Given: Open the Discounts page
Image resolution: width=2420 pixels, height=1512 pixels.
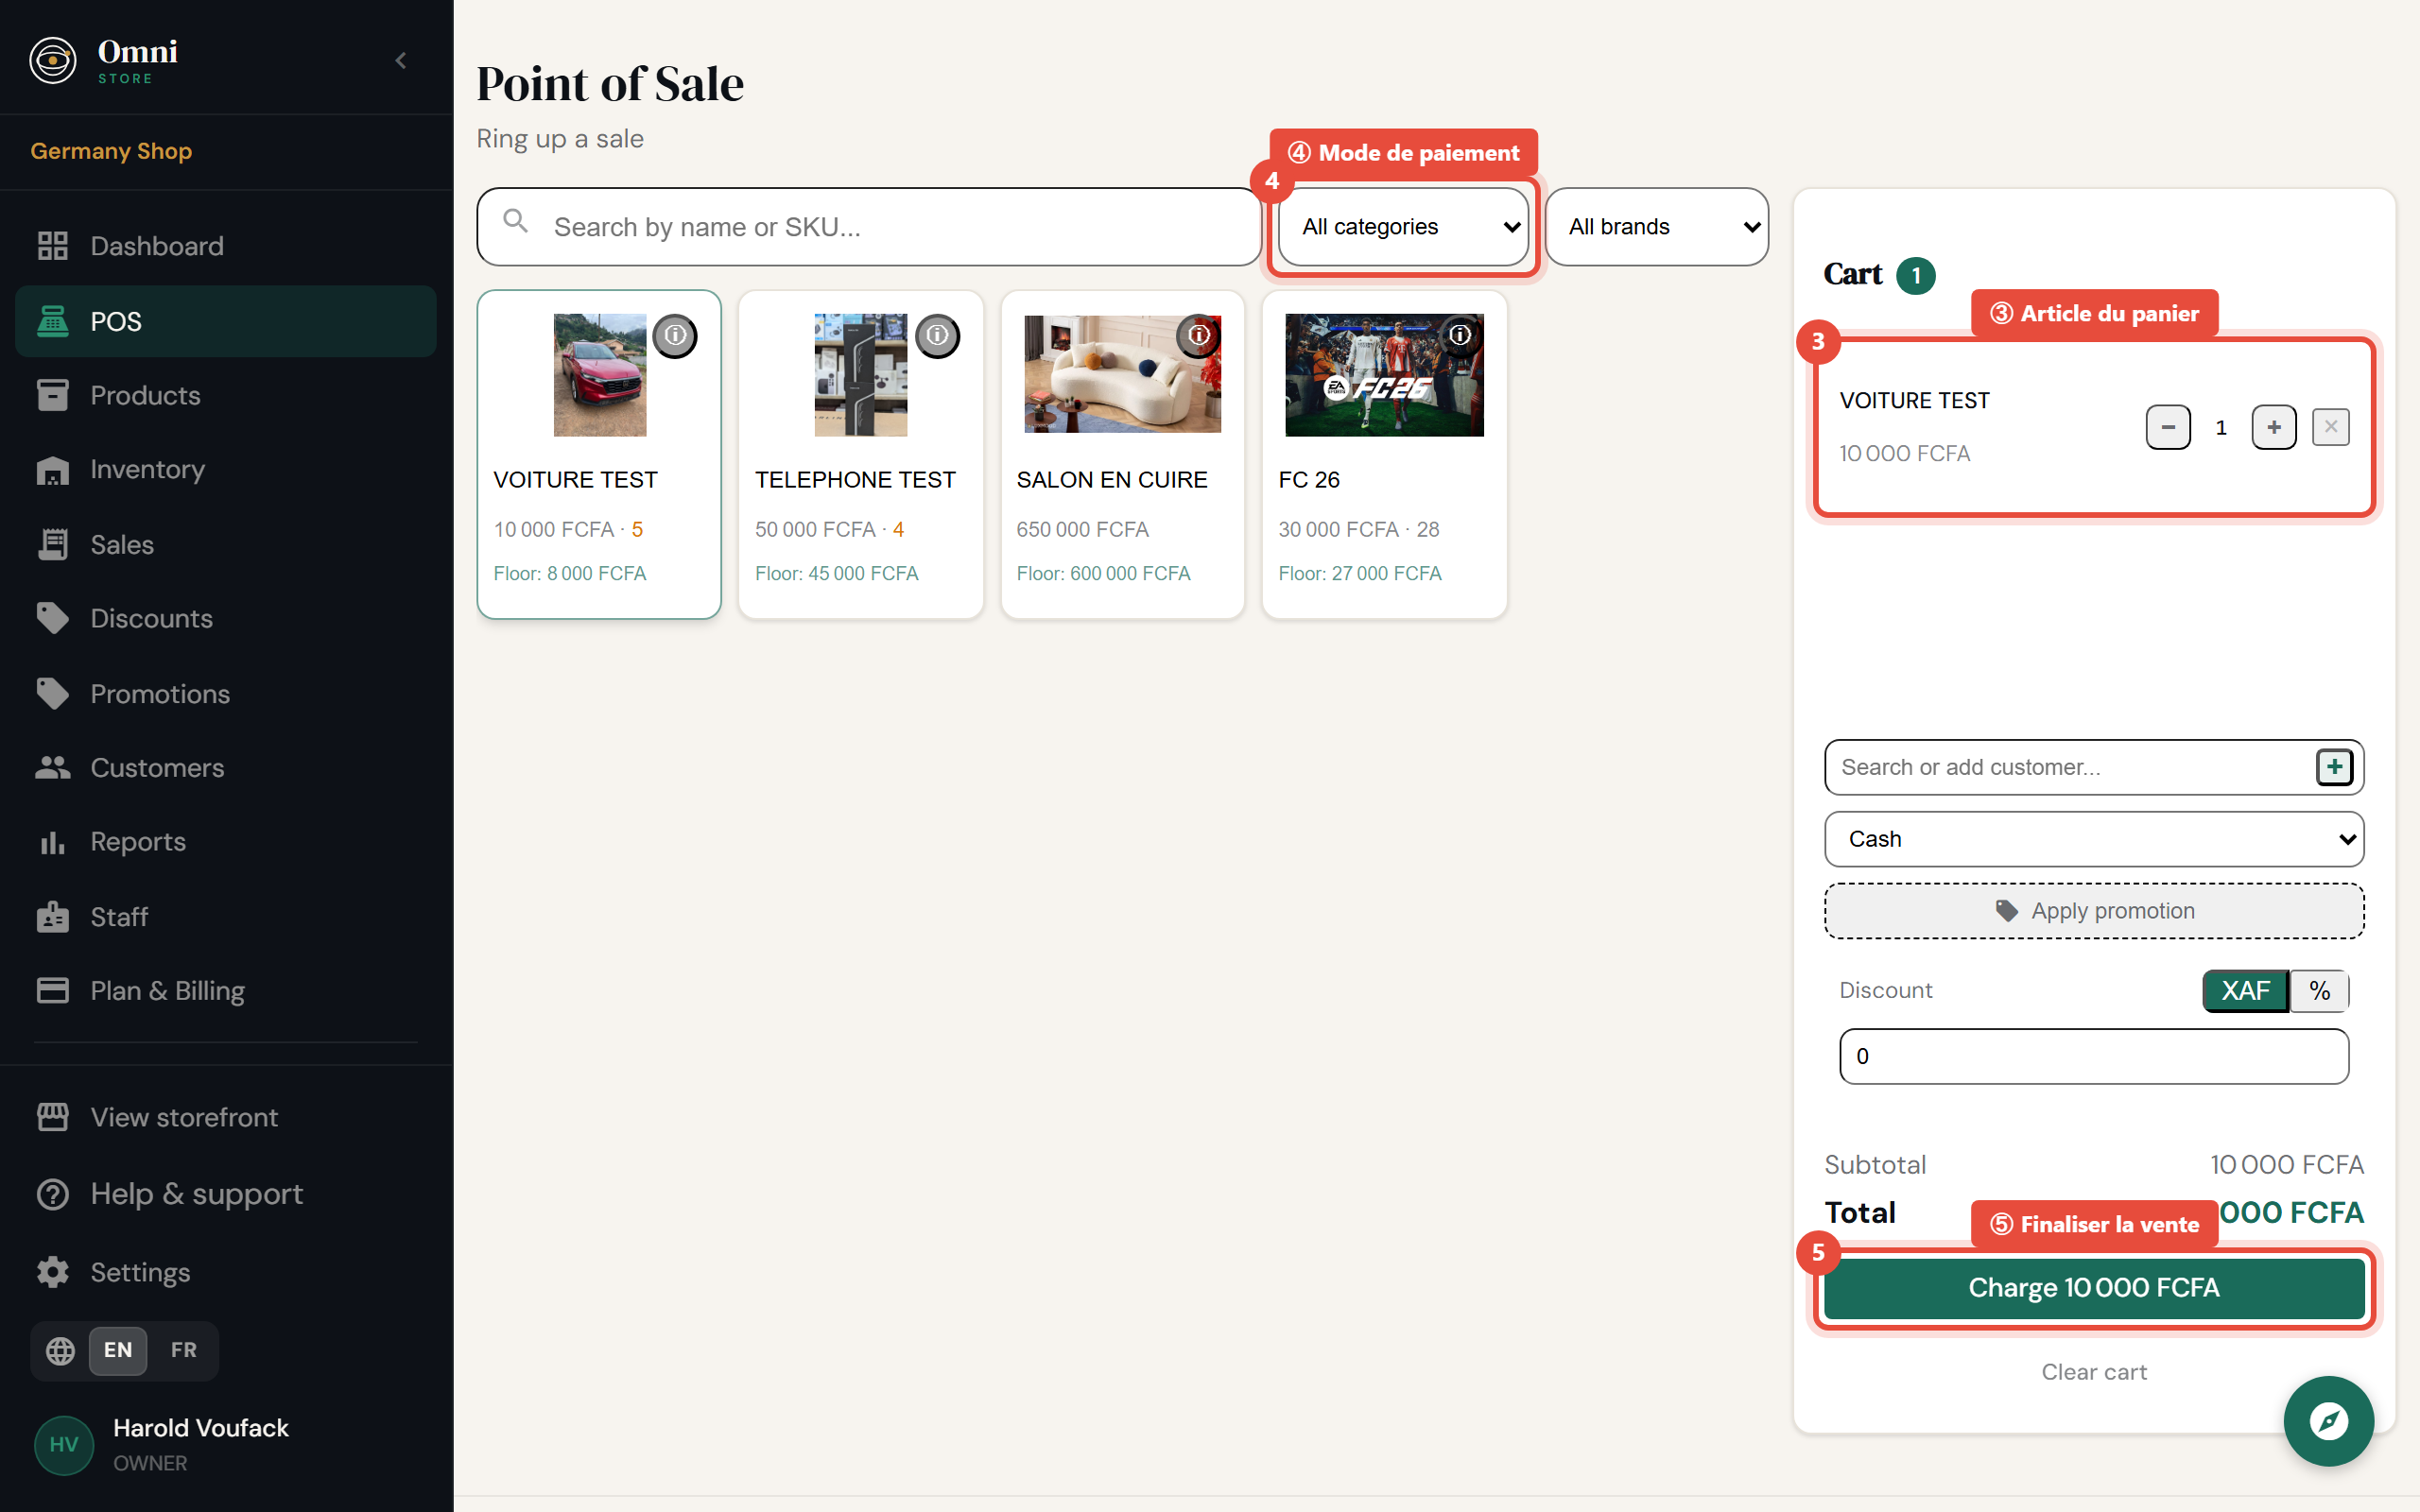Looking at the screenshot, I should 226,618.
